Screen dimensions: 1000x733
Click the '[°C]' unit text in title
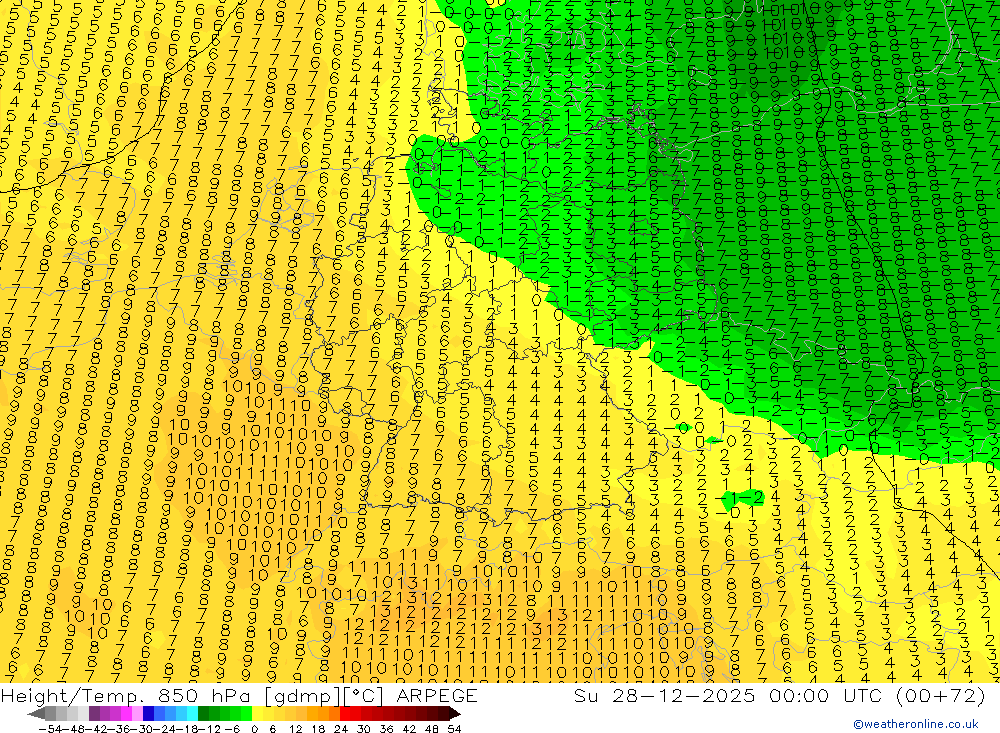364,696
